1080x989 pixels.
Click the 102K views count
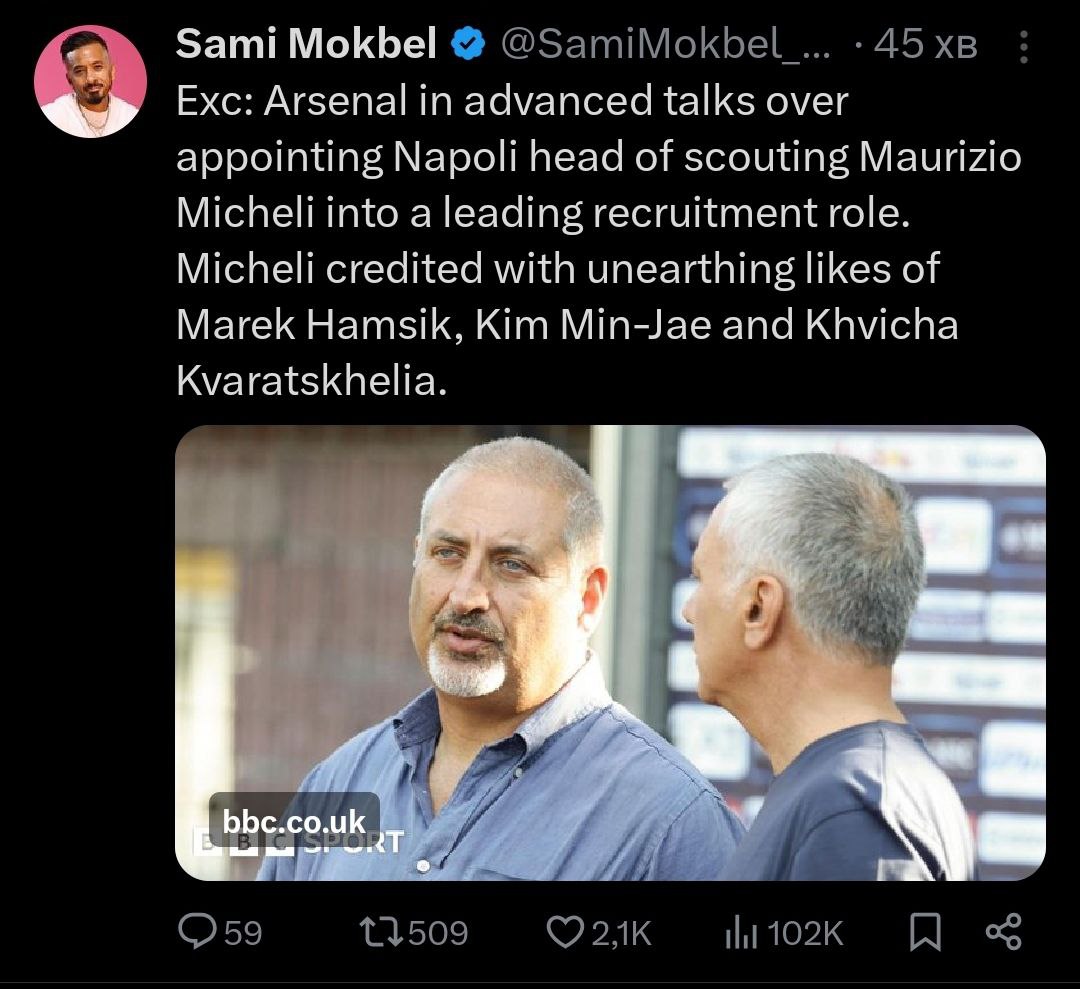(x=806, y=933)
